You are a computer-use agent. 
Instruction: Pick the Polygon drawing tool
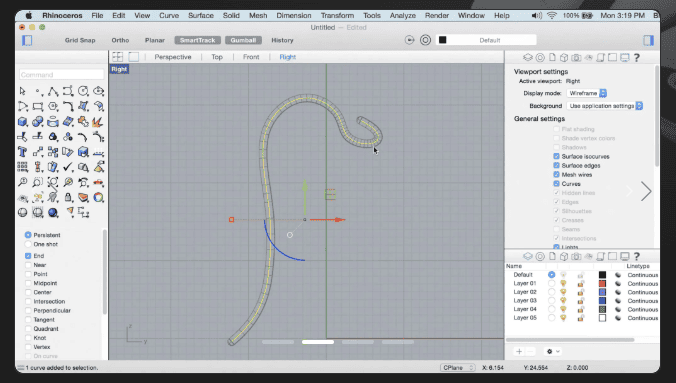coord(53,107)
